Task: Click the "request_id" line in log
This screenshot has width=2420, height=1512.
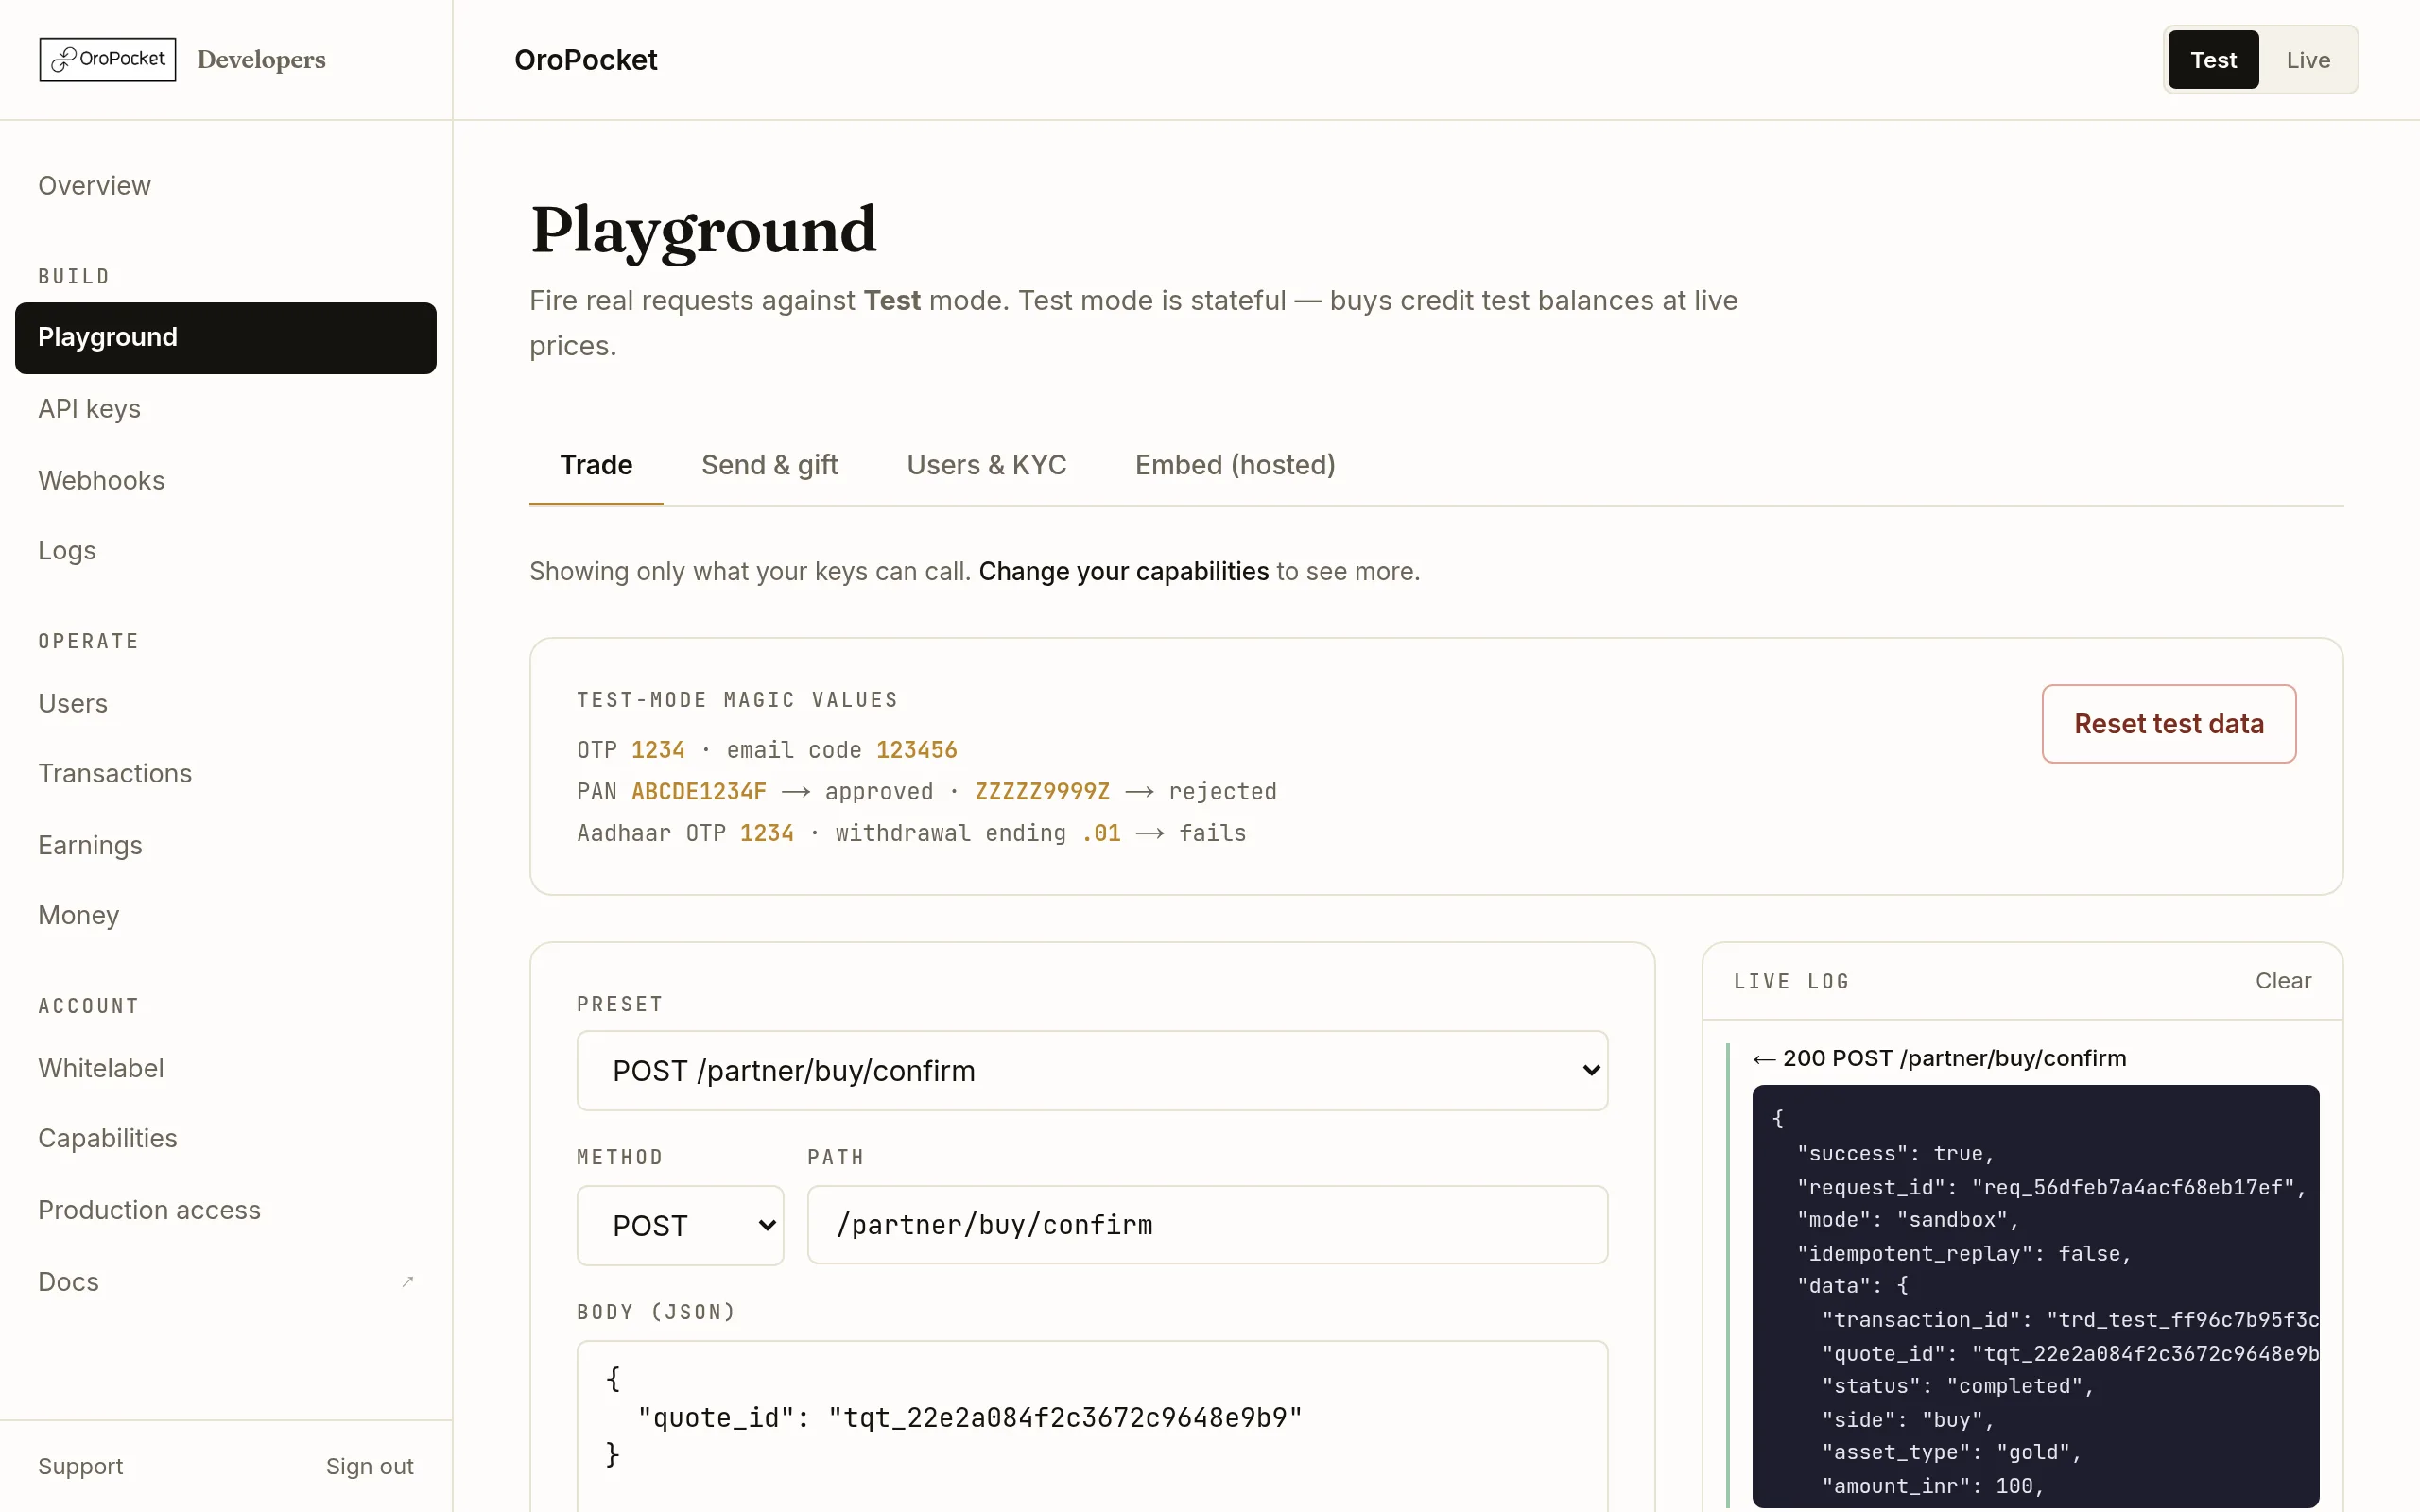Action: click(x=2051, y=1187)
